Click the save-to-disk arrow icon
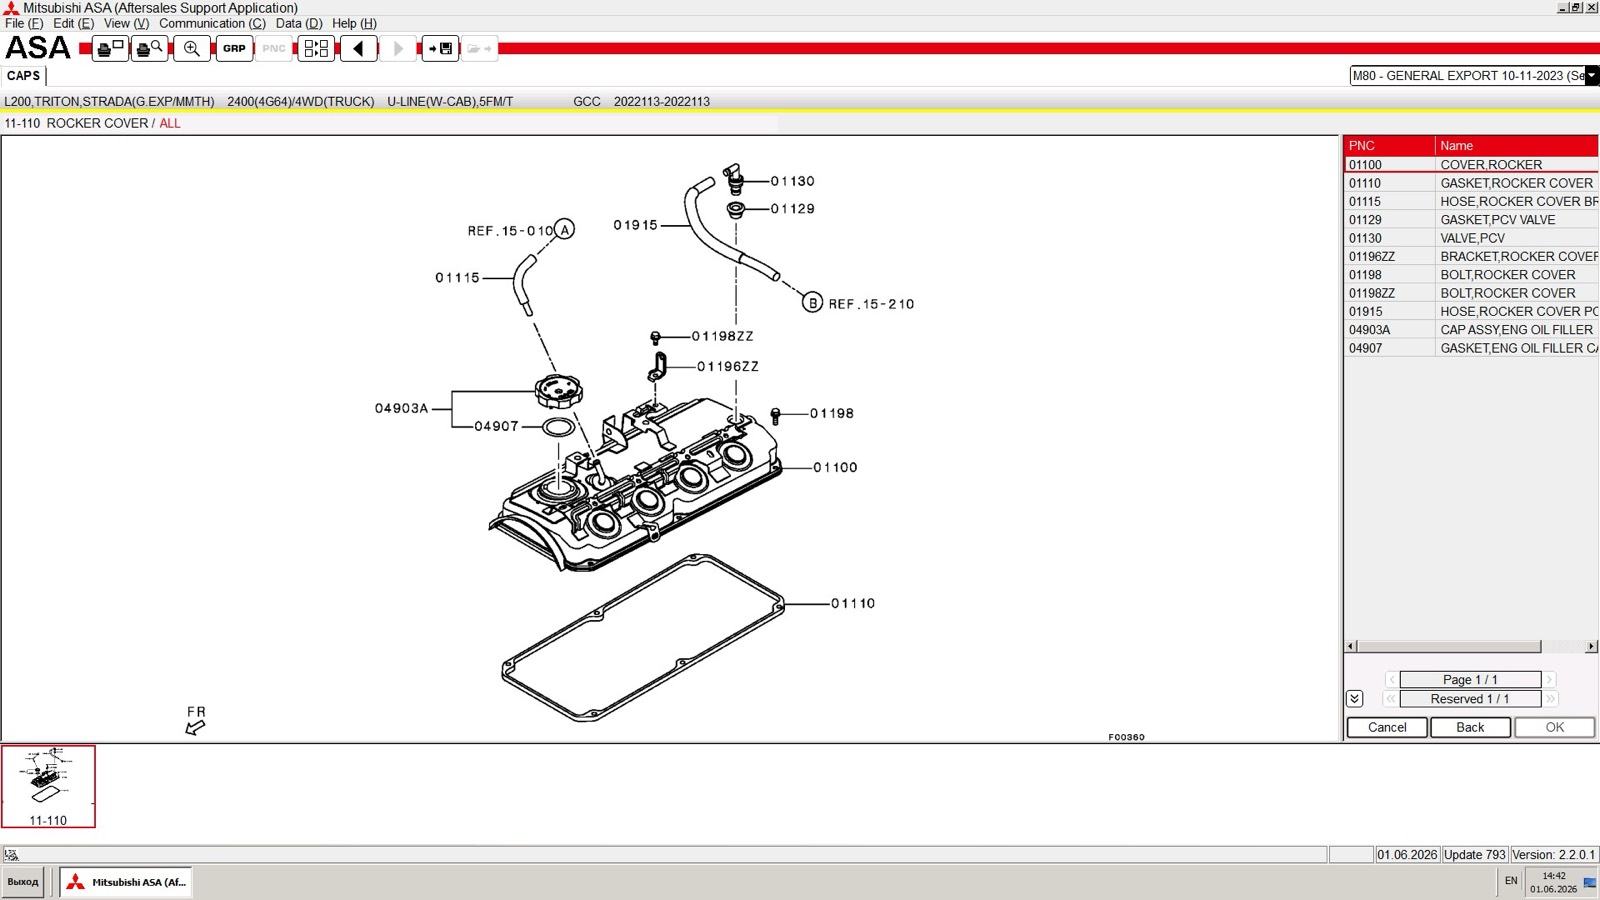The width and height of the screenshot is (1600, 900). coord(440,48)
